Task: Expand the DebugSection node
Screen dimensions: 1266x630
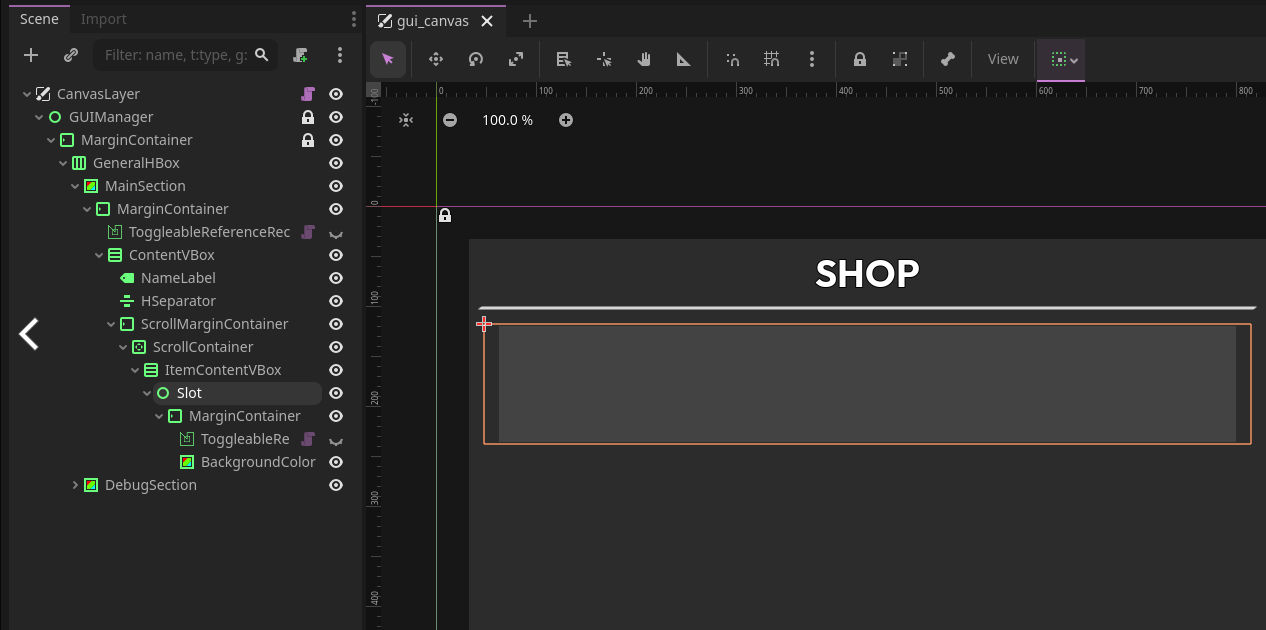Action: [x=76, y=484]
